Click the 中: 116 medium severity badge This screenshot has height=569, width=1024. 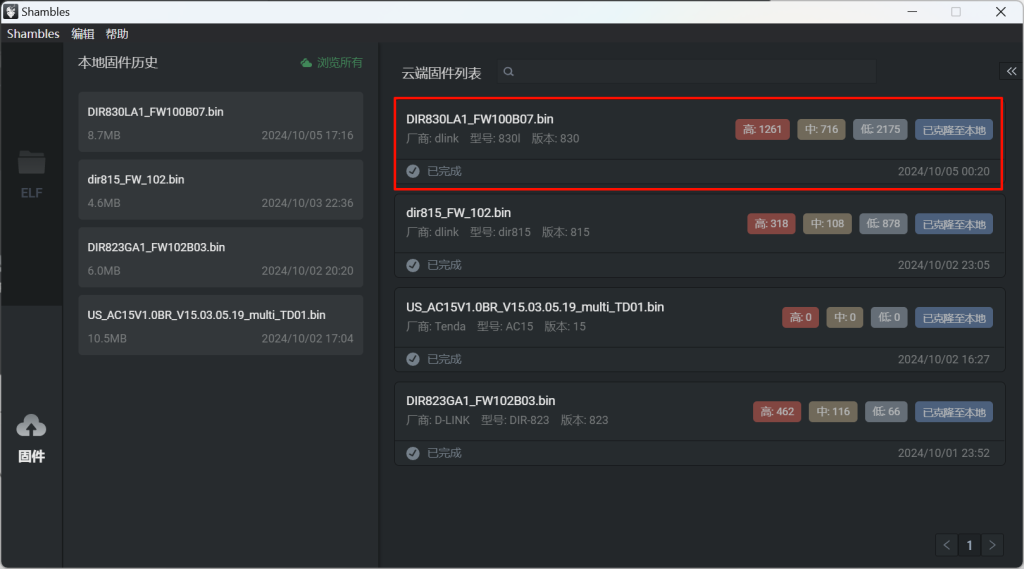point(833,412)
